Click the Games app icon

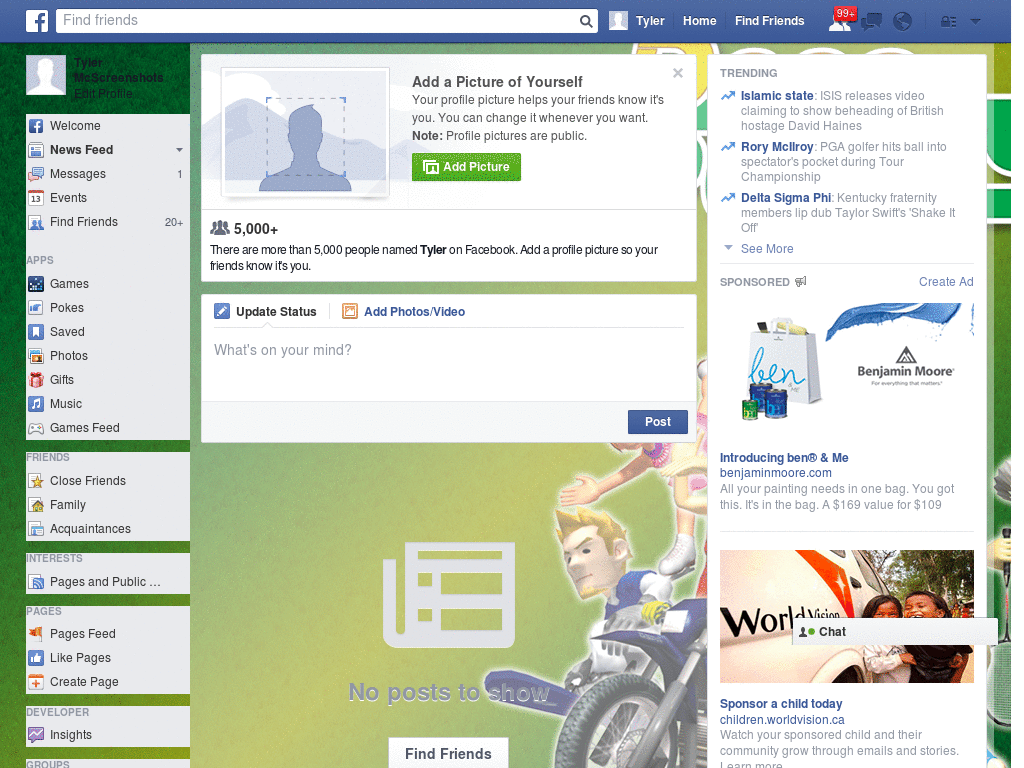[x=36, y=284]
